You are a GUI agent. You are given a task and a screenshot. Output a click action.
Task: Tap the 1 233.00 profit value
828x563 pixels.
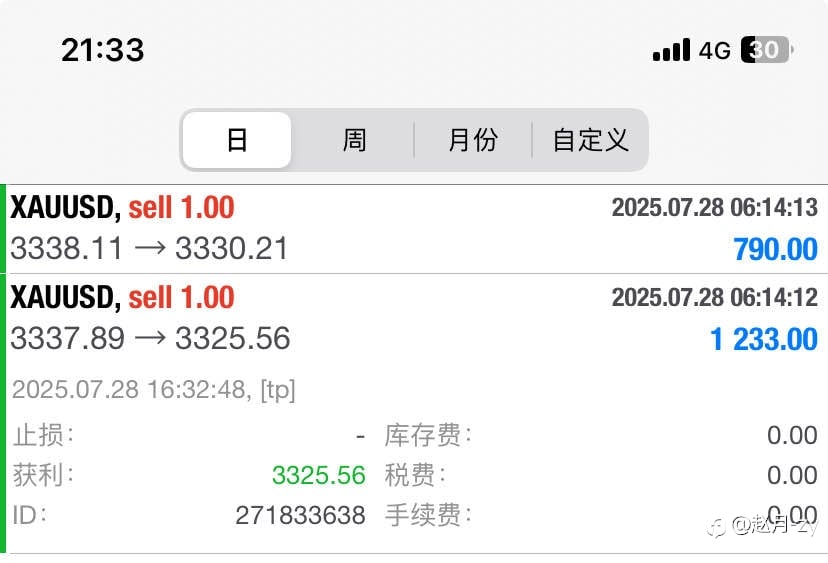point(764,339)
